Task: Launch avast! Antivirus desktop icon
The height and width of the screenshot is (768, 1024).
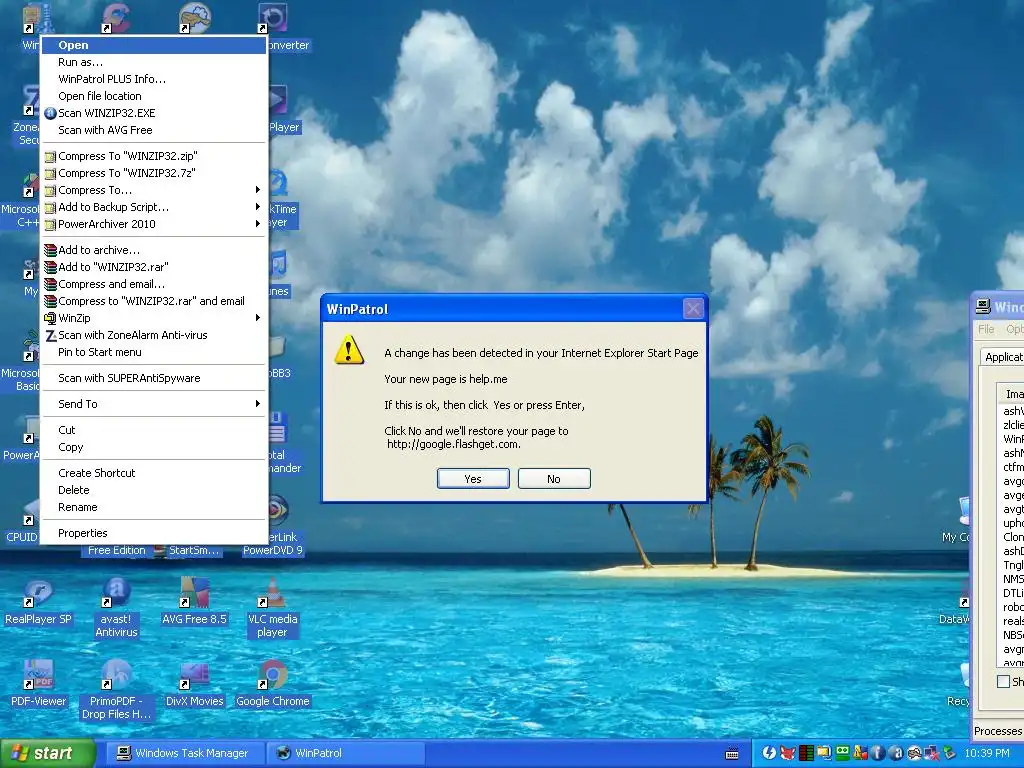Action: pos(116,606)
